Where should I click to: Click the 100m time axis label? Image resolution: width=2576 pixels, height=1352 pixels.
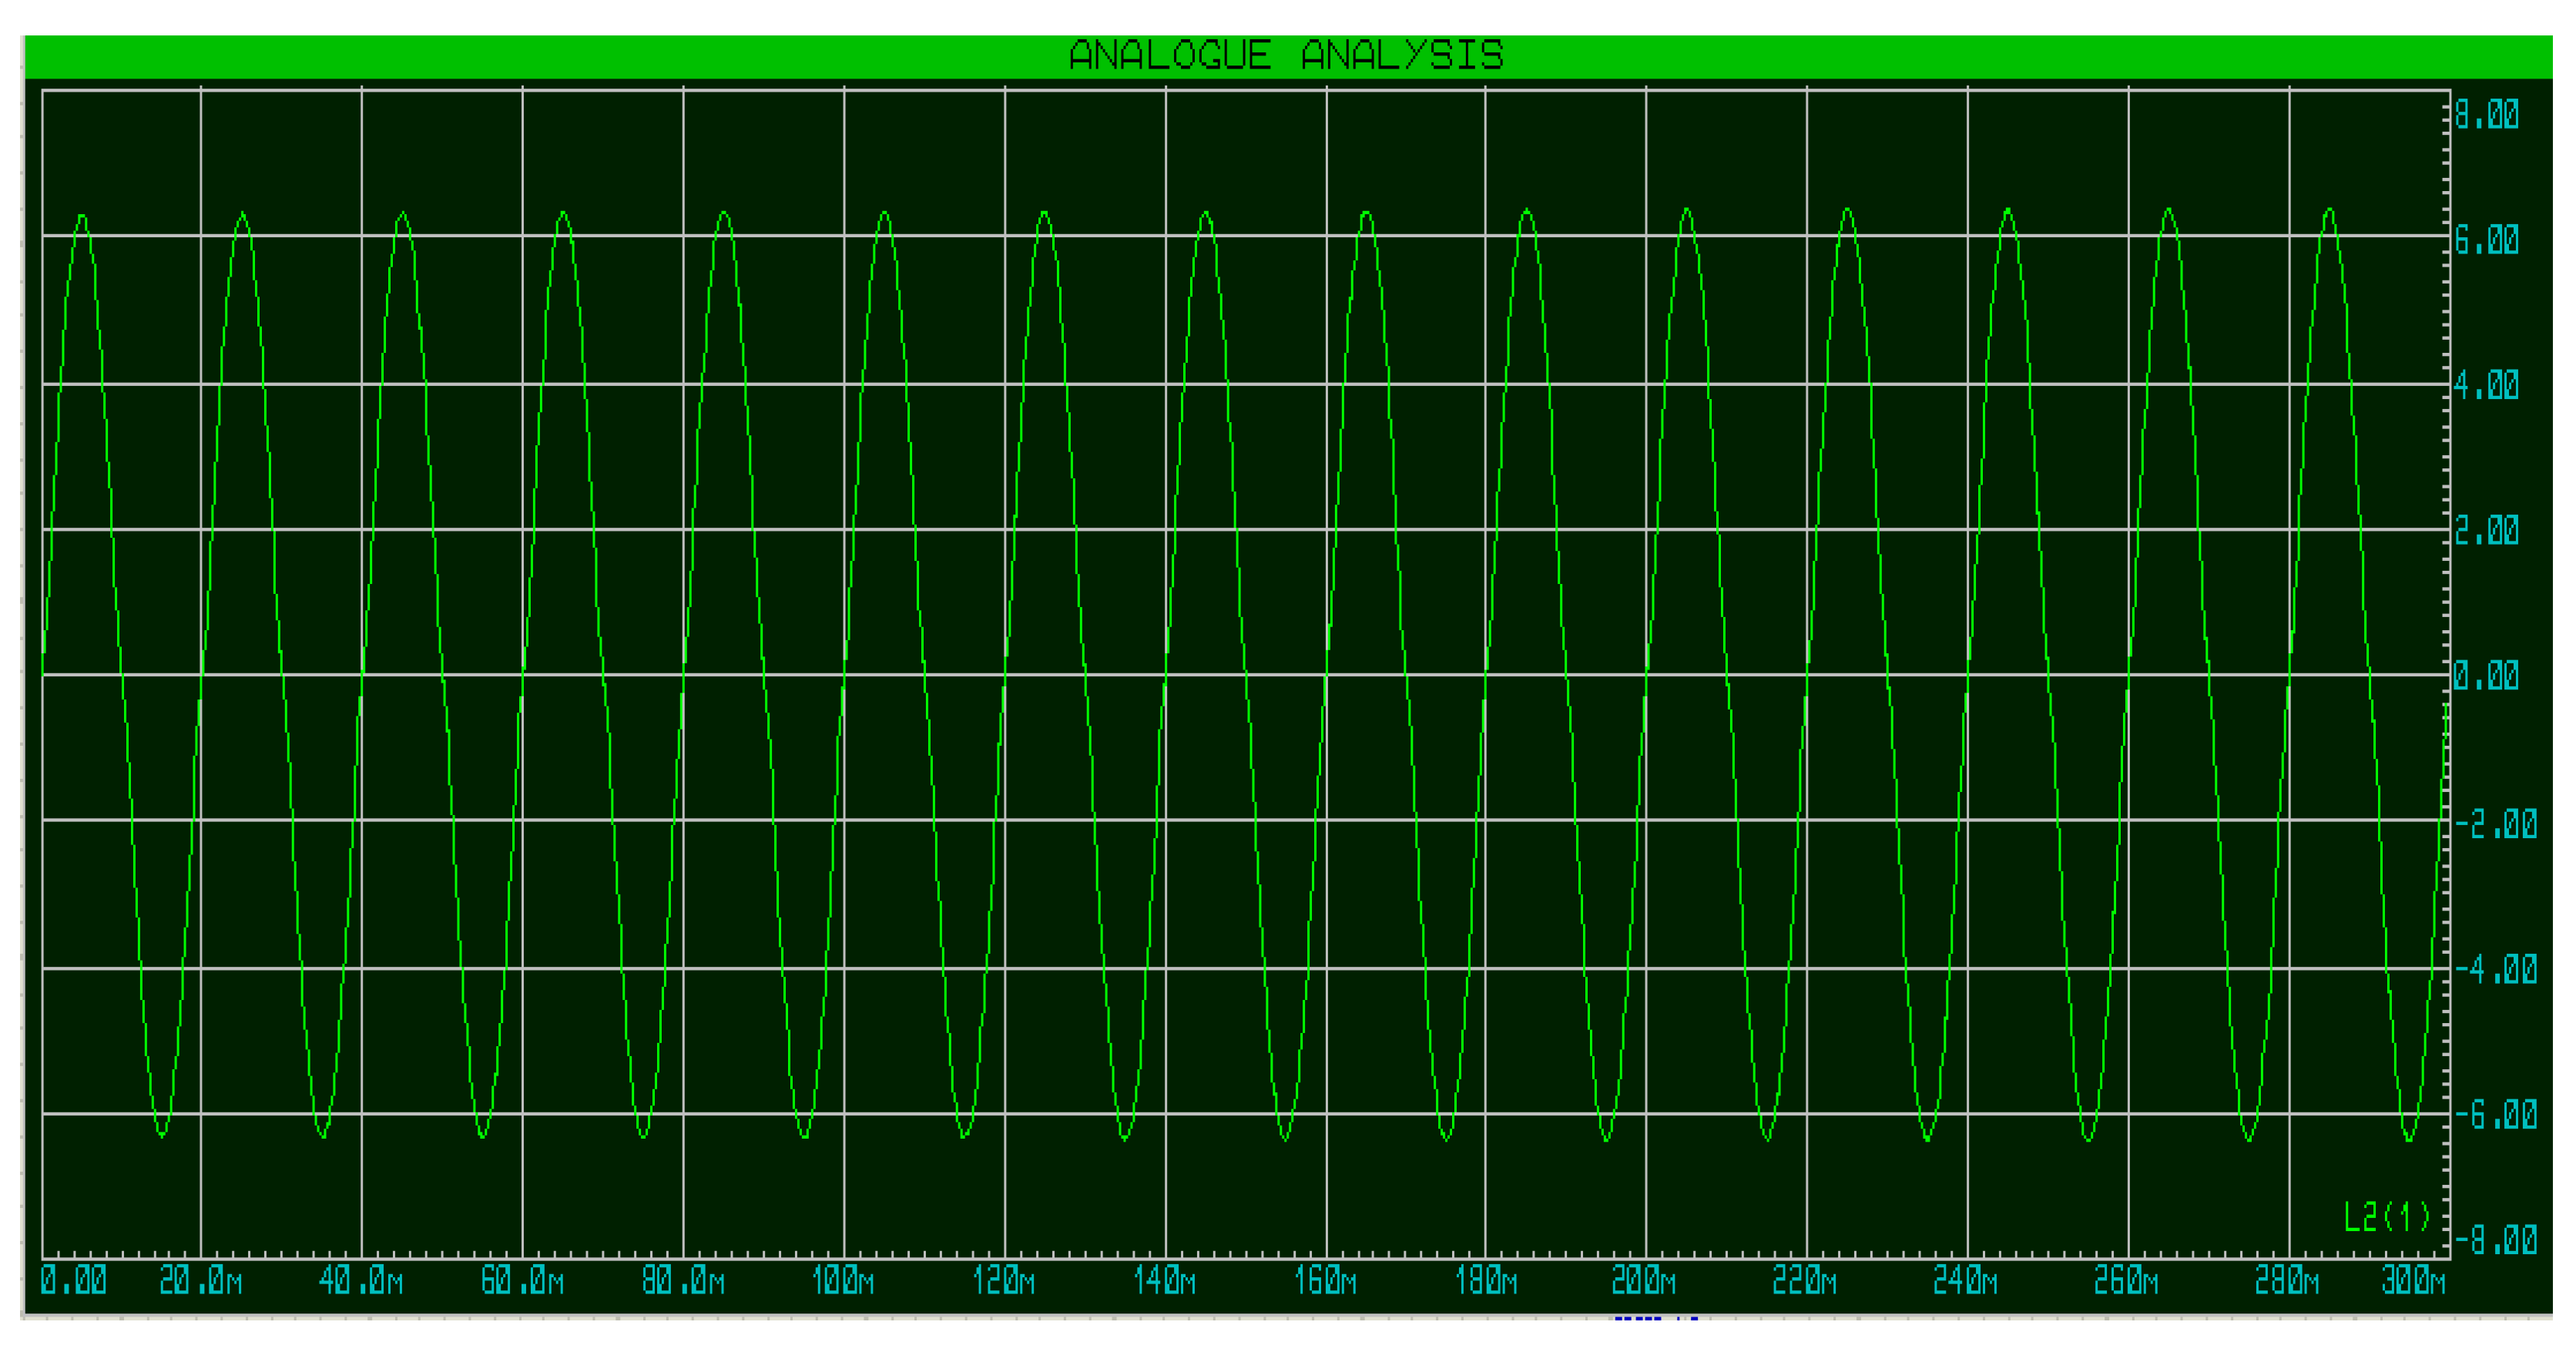click(x=843, y=1281)
